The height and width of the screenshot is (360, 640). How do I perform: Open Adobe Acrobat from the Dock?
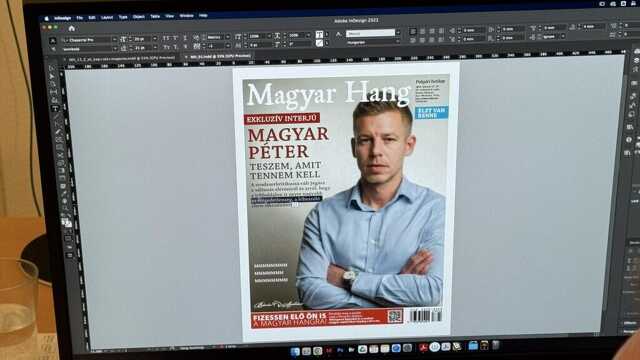pyautogui.click(x=423, y=348)
